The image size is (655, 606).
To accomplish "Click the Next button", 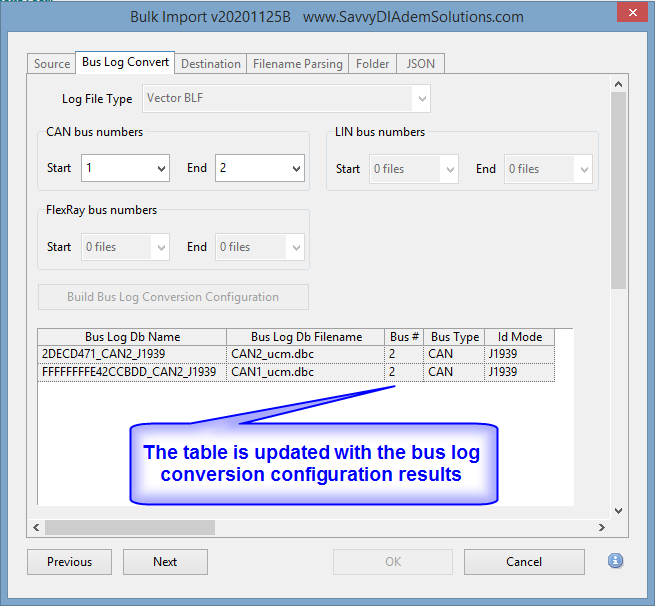I will (165, 562).
